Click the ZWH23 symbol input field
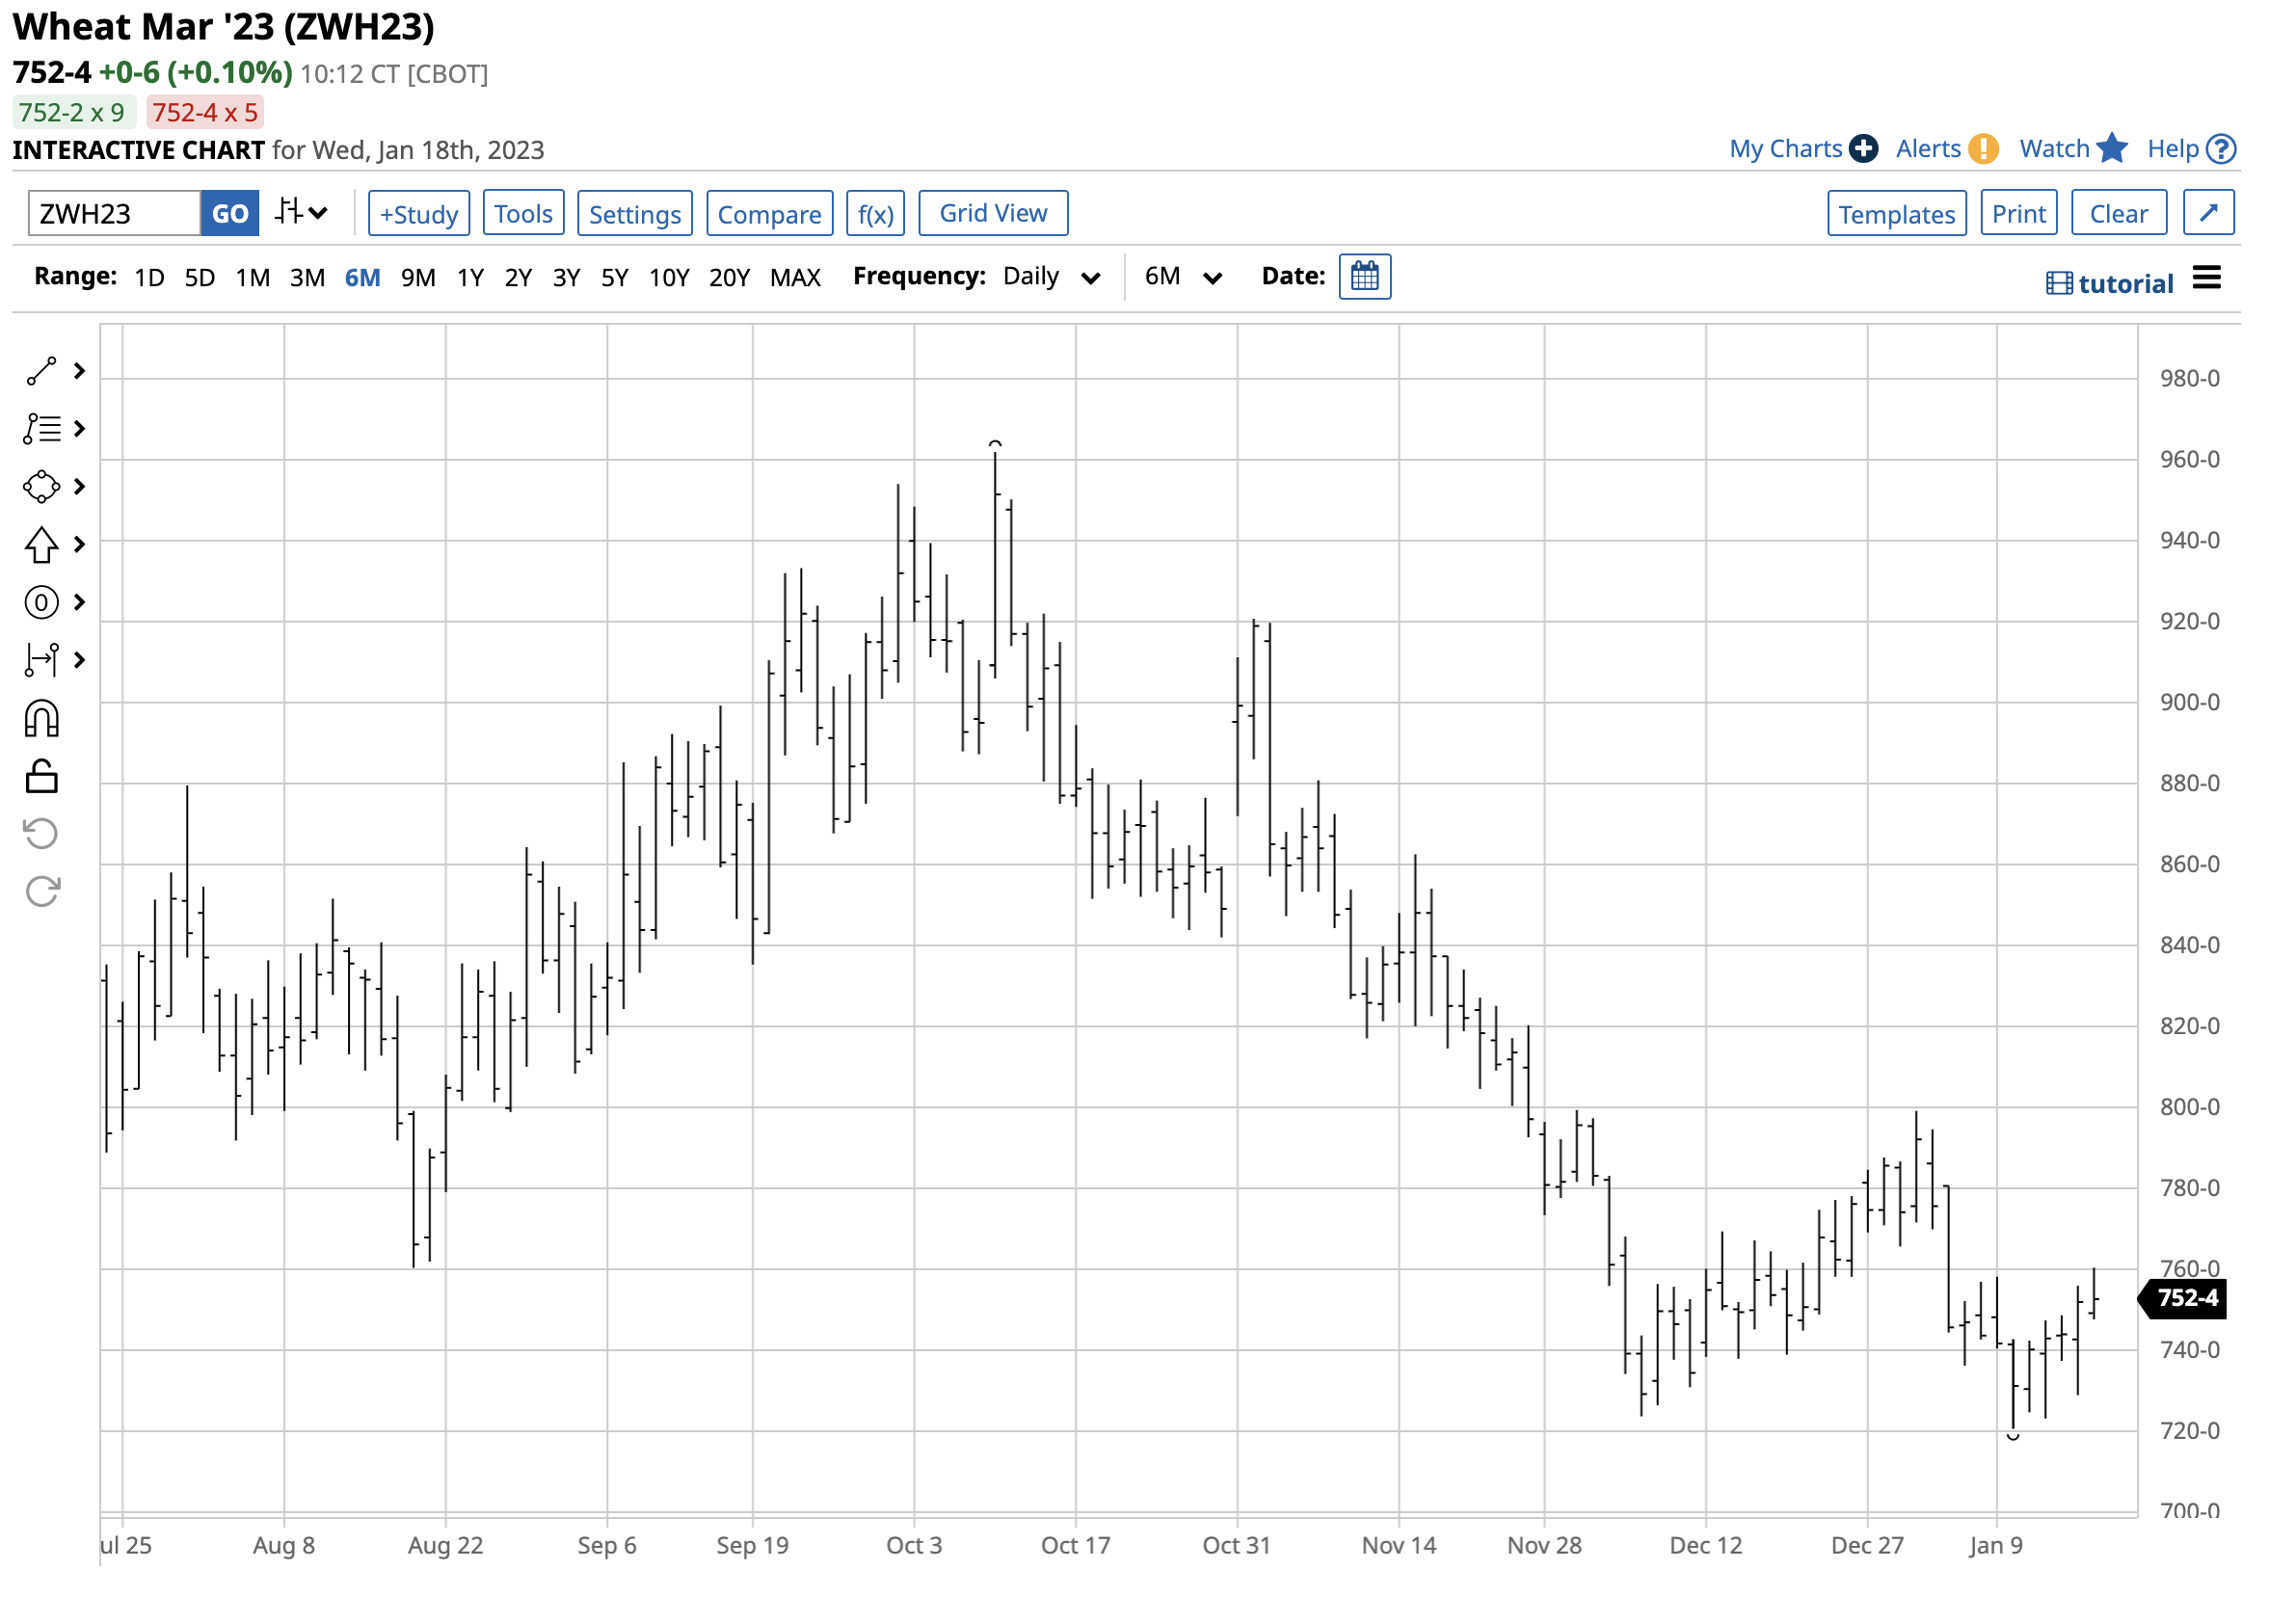This screenshot has height=1623, width=2296. tap(114, 214)
